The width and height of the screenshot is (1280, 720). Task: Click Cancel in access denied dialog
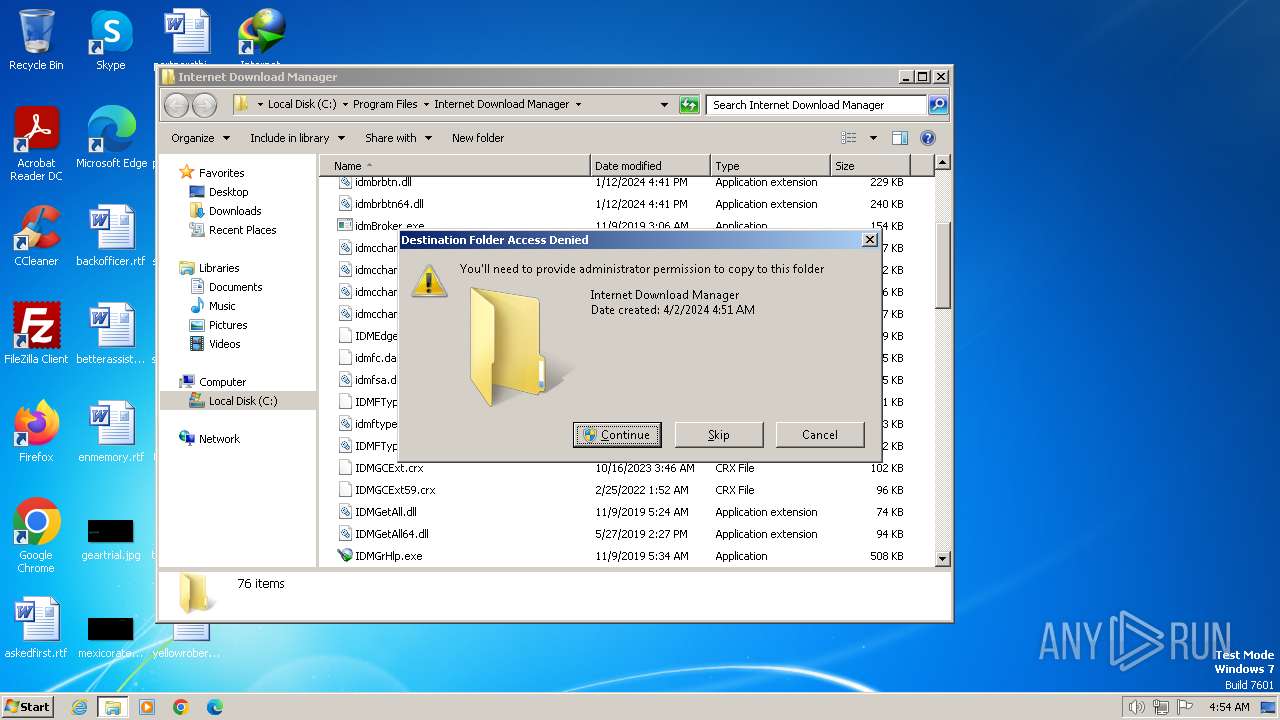coord(820,435)
